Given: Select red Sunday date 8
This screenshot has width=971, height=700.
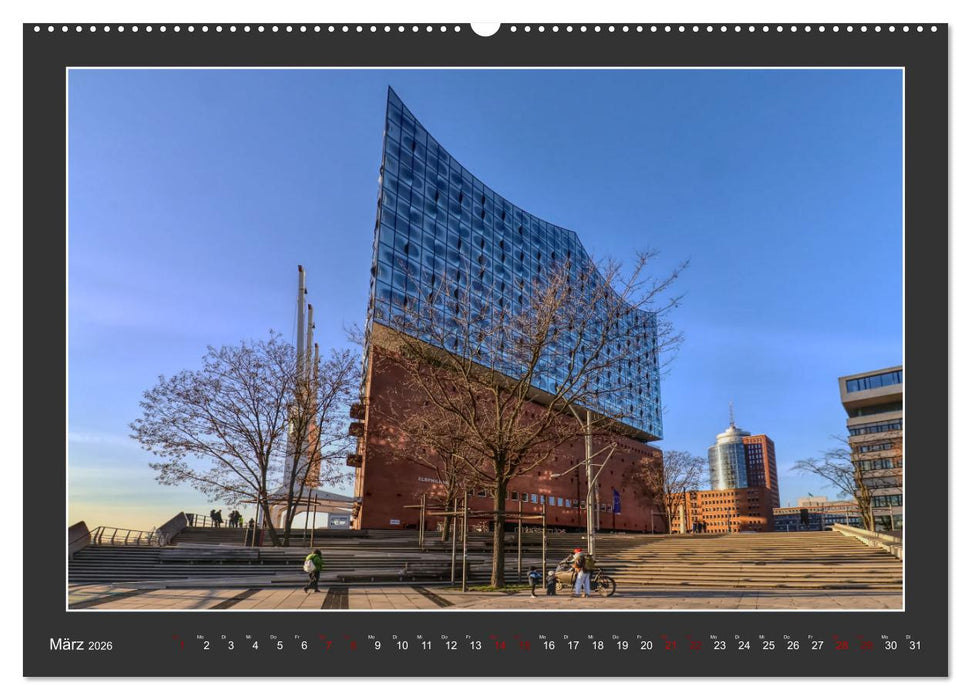Looking at the screenshot, I should click(x=350, y=647).
